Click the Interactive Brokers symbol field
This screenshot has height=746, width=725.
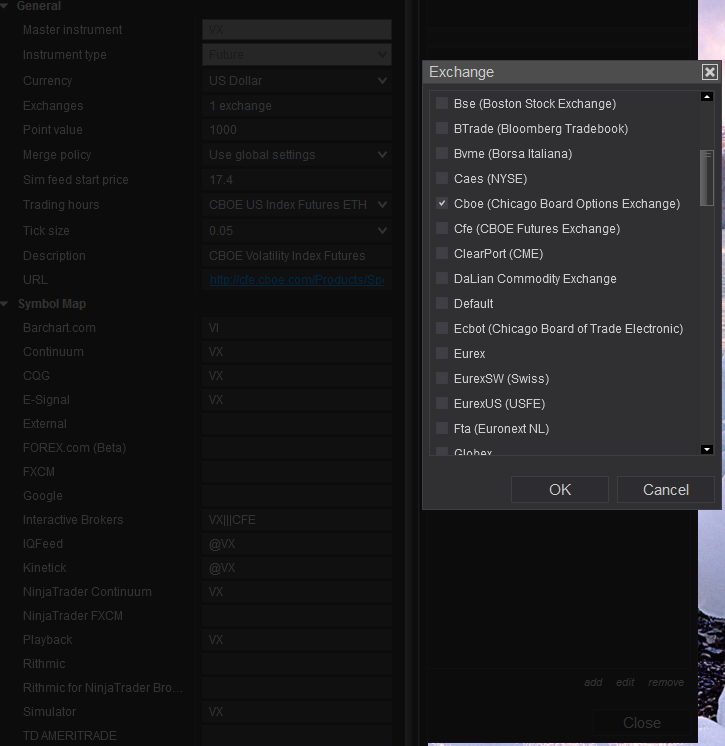pos(297,520)
